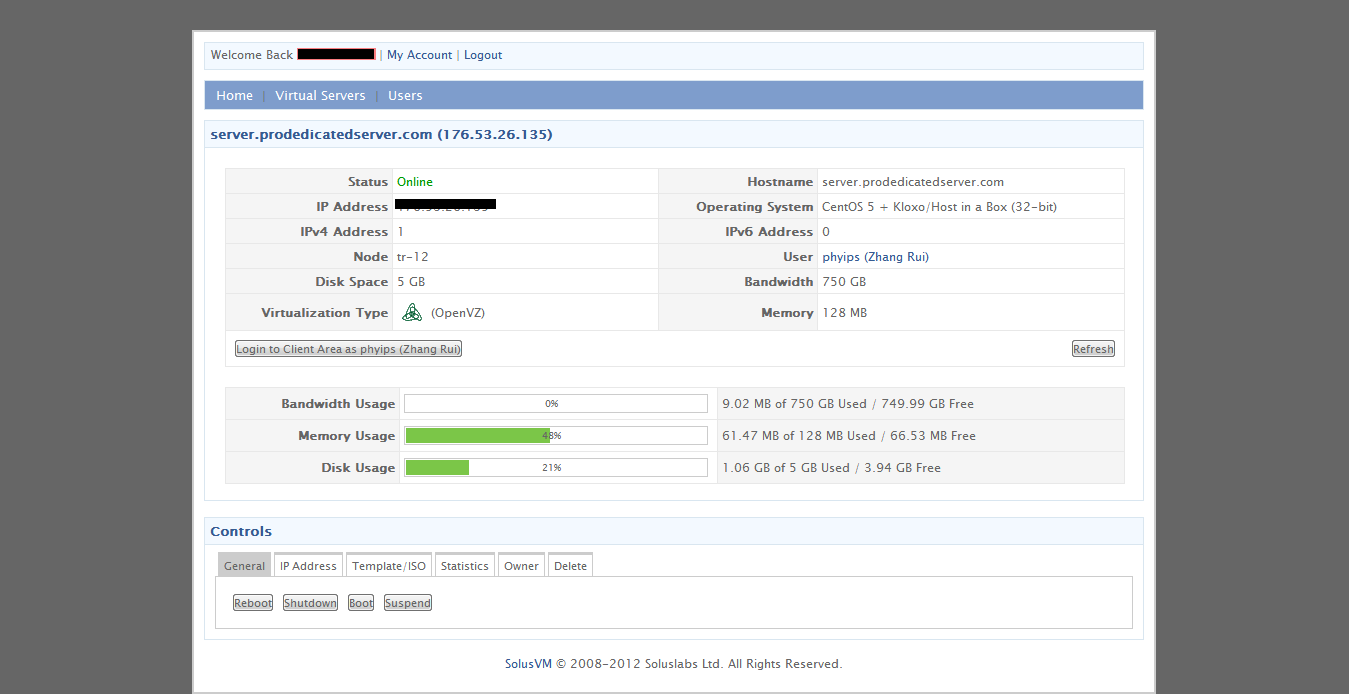Screen dimensions: 1349x694
Task: Click the Controls section heading
Action: tap(241, 531)
